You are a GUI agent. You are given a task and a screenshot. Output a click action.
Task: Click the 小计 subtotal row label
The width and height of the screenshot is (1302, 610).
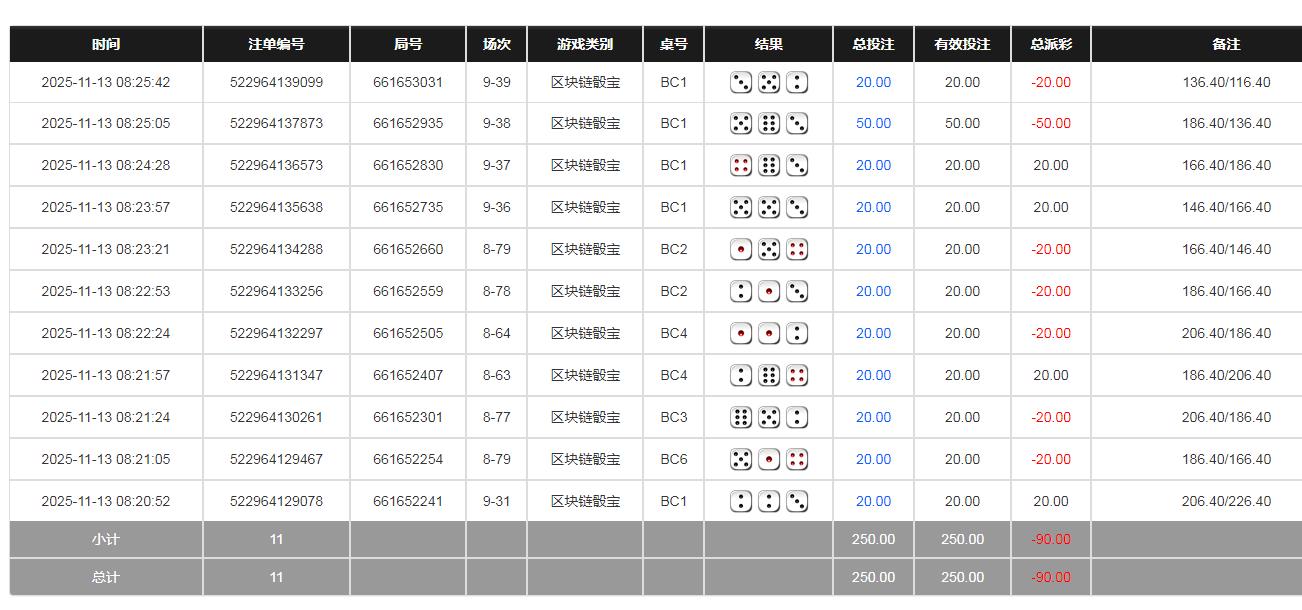pyautogui.click(x=106, y=539)
